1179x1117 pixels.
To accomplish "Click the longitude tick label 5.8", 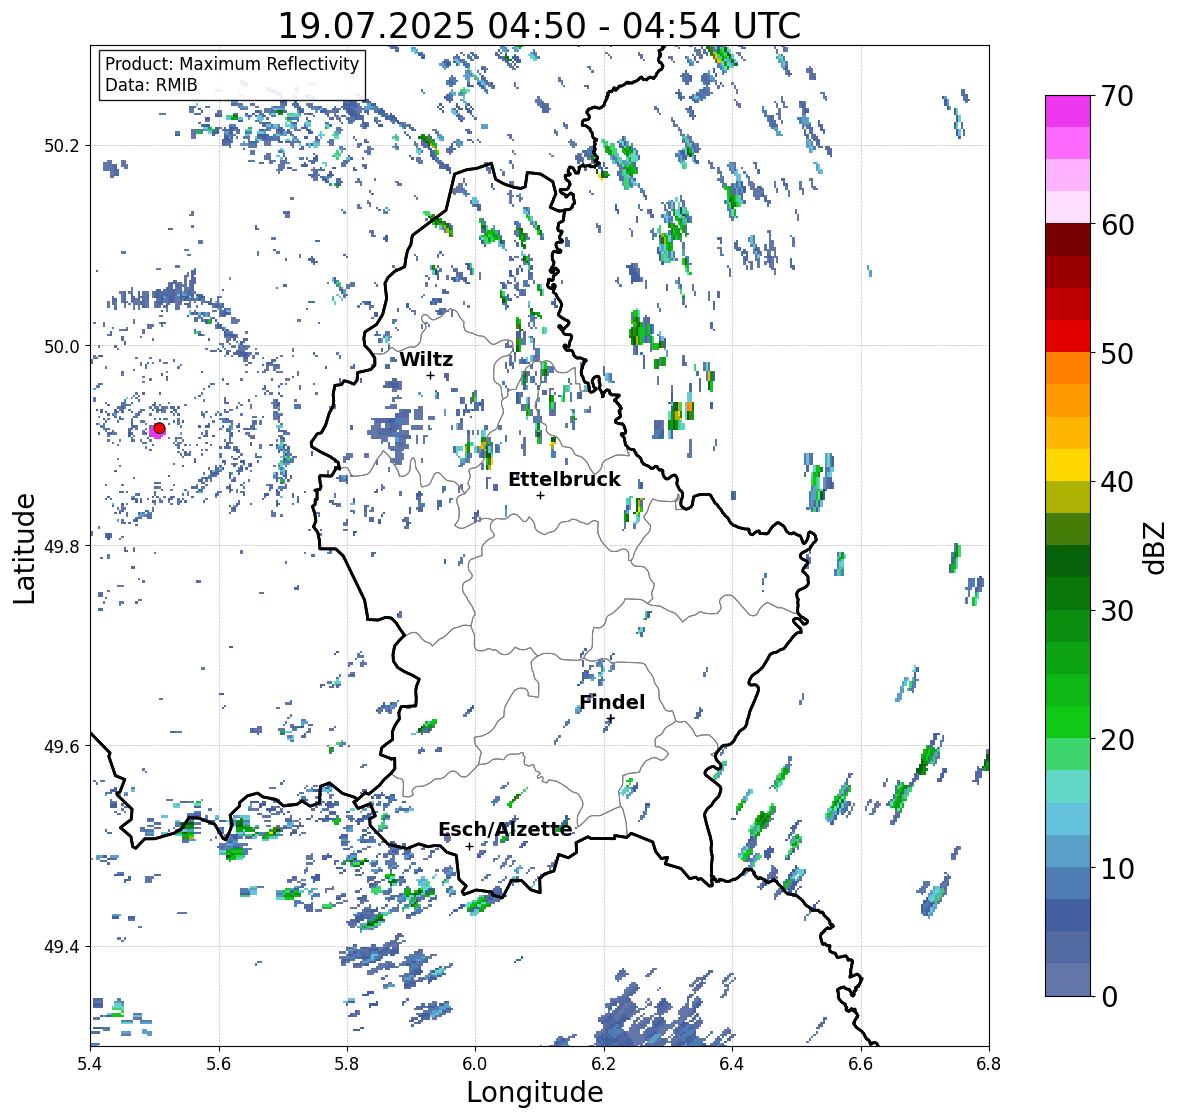I will pos(347,1063).
